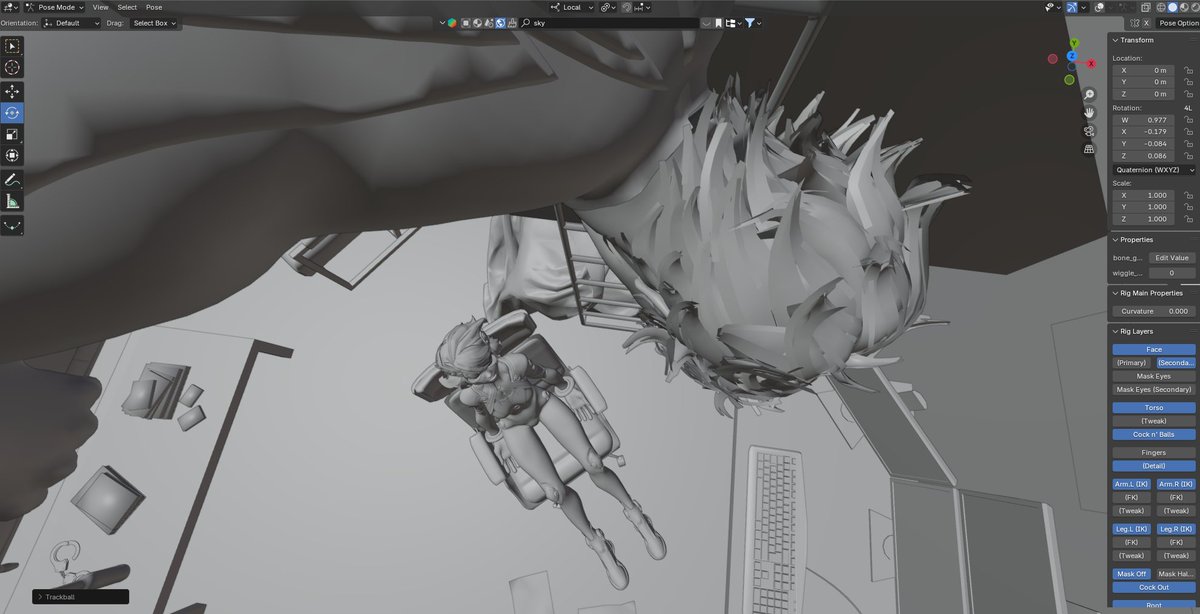
Task: Toggle the viewport overlays button
Action: click(1100, 7)
